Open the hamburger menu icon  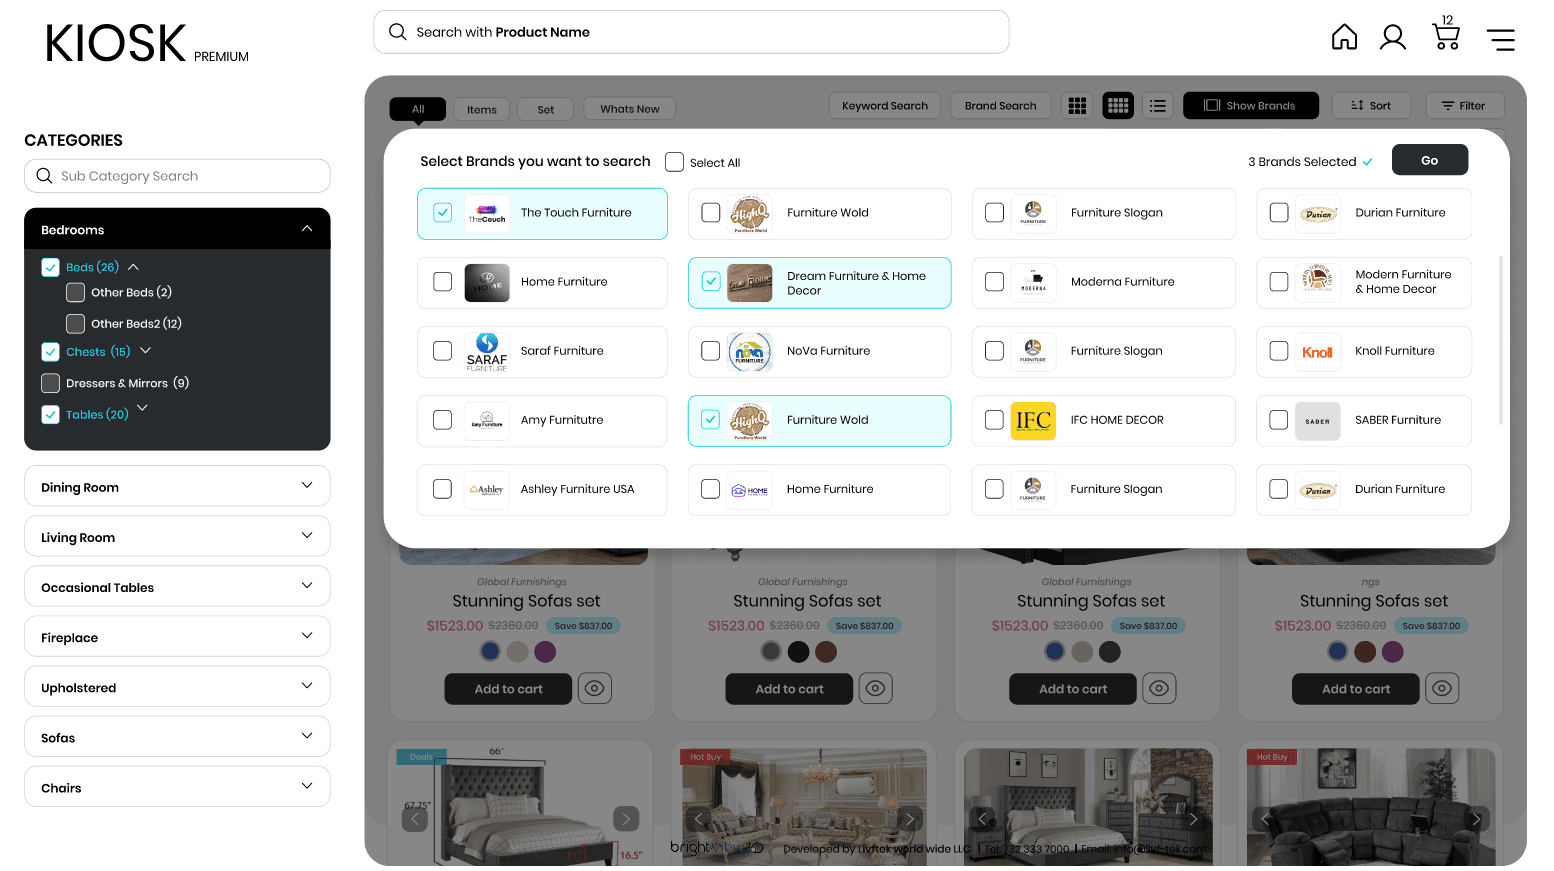coord(1500,39)
